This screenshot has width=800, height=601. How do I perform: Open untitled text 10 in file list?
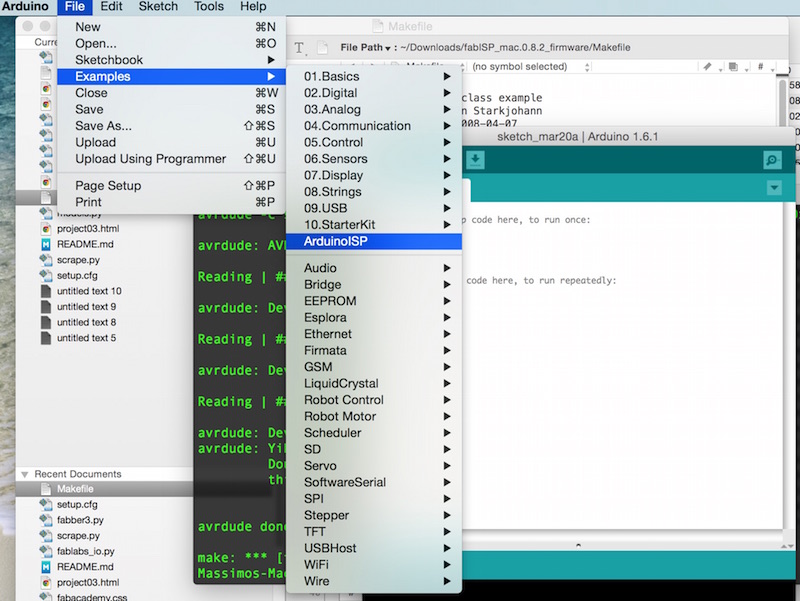point(89,290)
